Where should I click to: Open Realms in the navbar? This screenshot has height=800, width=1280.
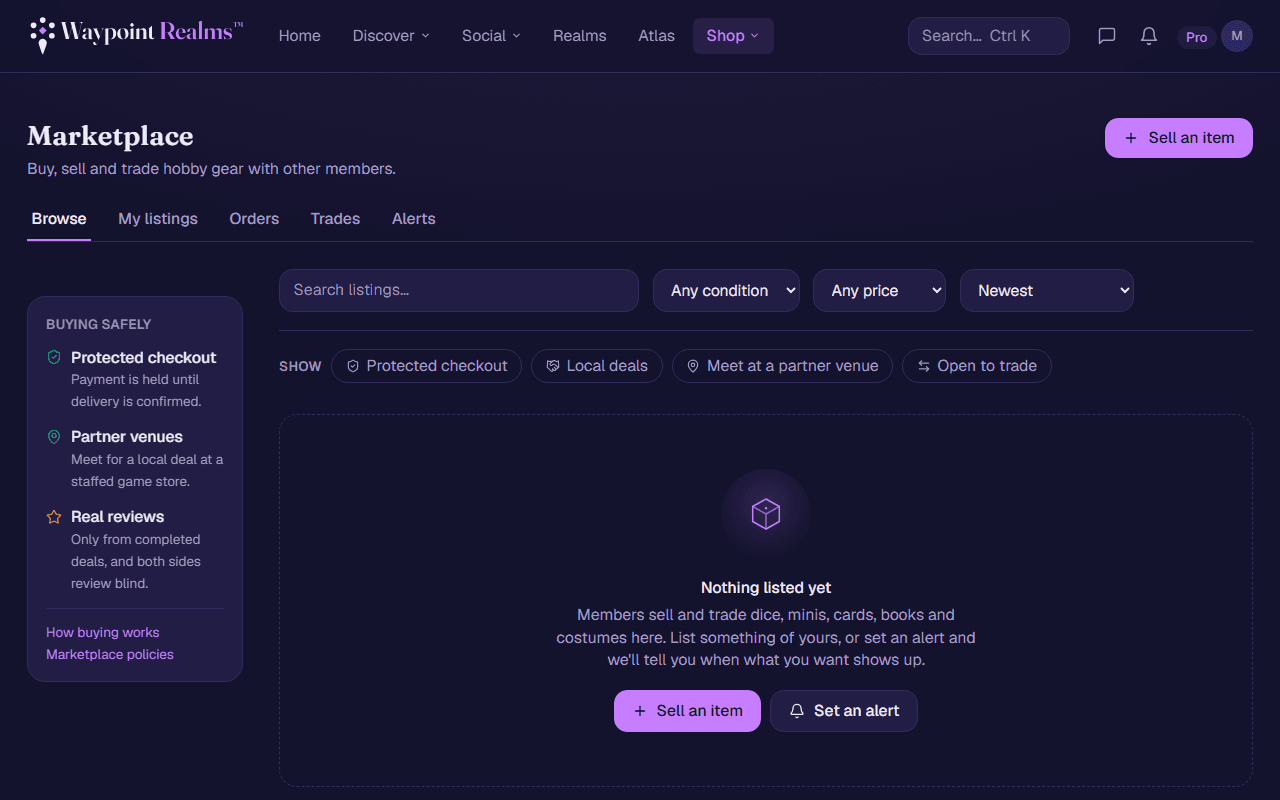pyautogui.click(x=580, y=36)
